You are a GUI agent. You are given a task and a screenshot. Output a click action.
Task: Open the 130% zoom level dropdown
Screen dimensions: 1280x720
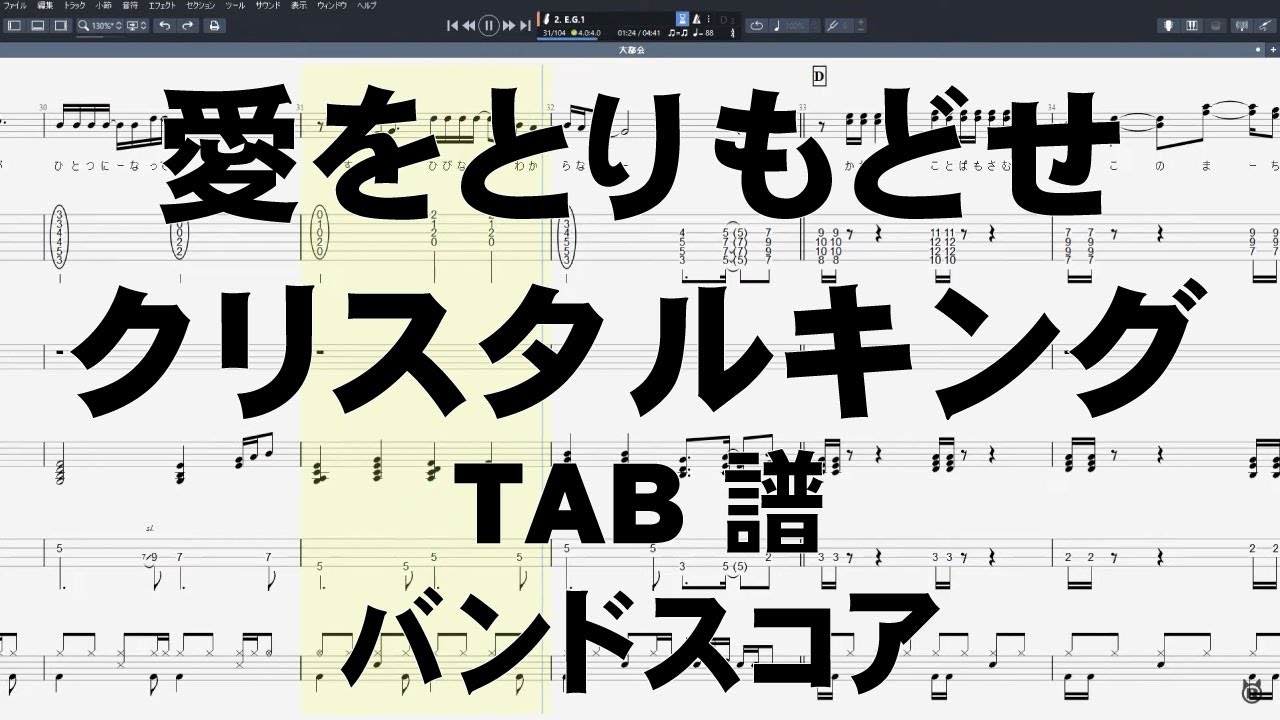click(x=99, y=26)
